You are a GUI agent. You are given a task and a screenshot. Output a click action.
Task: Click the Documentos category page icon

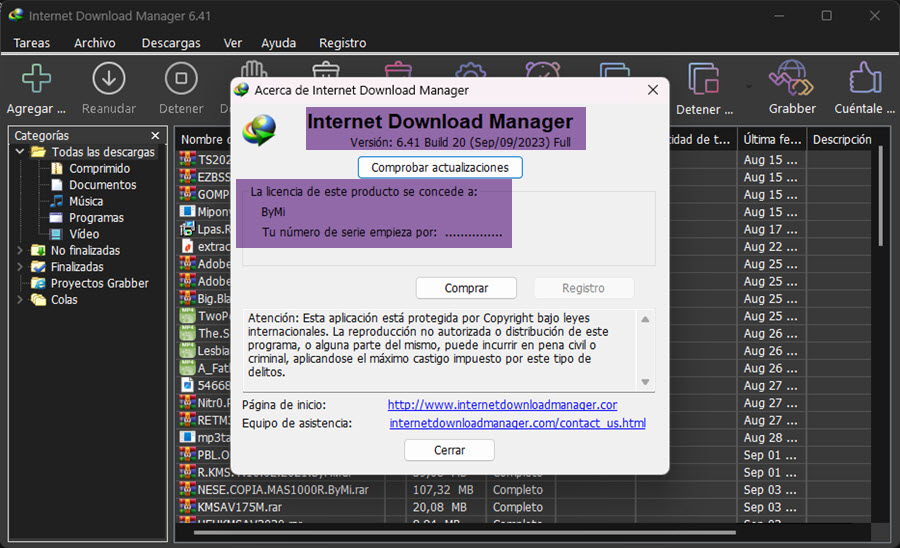coord(56,185)
